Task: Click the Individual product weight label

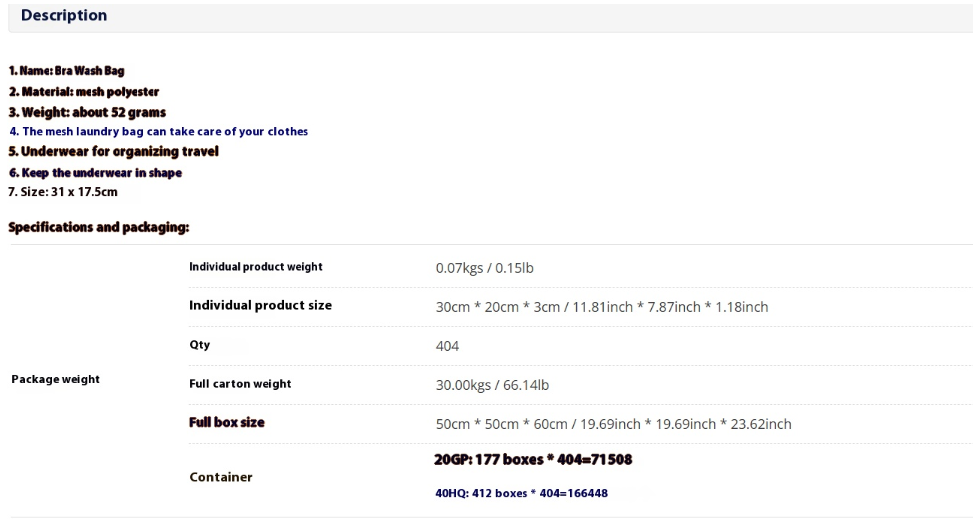Action: (256, 267)
